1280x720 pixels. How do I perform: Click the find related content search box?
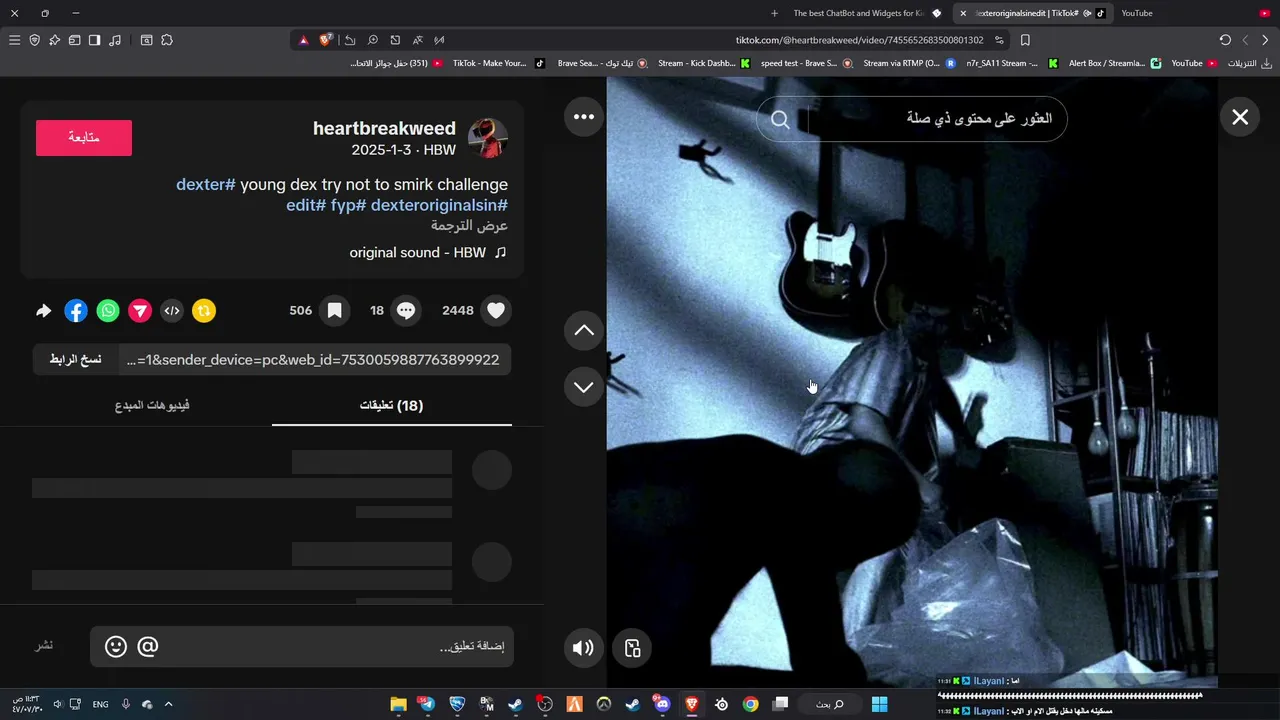912,119
